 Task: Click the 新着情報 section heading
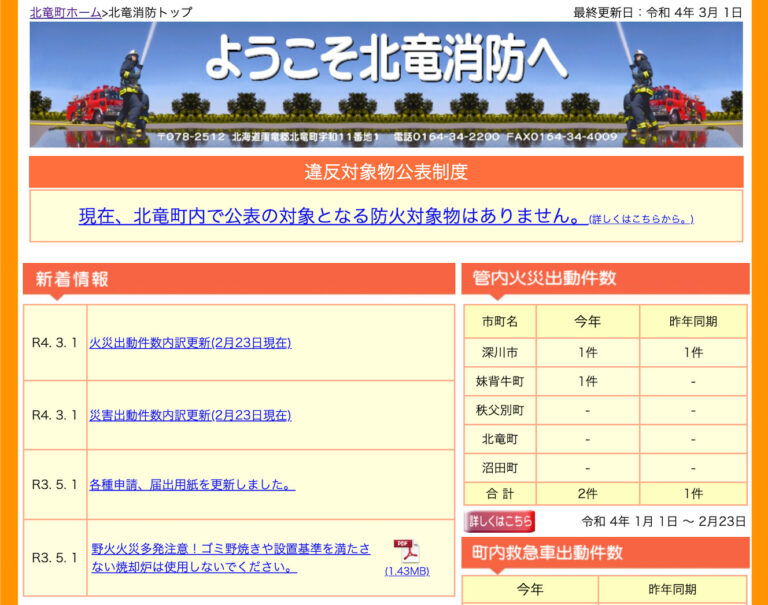pos(72,280)
